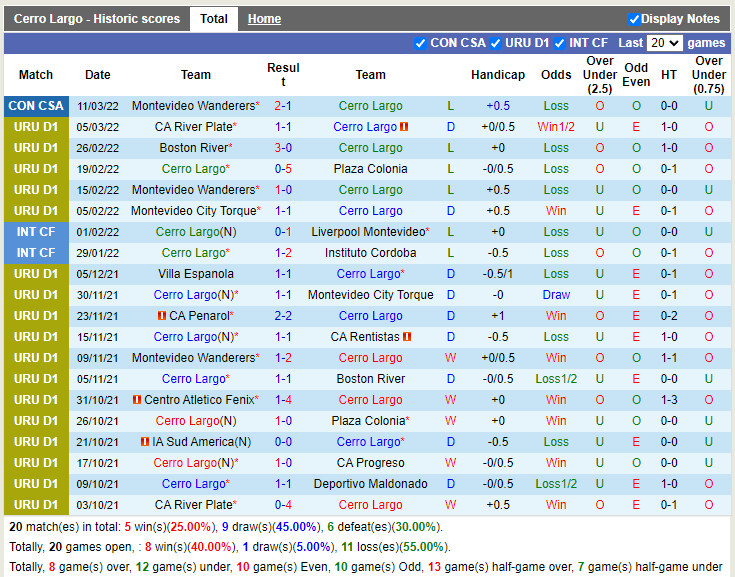The height and width of the screenshot is (577, 735).
Task: Uncheck the URU D1 league filter
Action: coord(497,43)
